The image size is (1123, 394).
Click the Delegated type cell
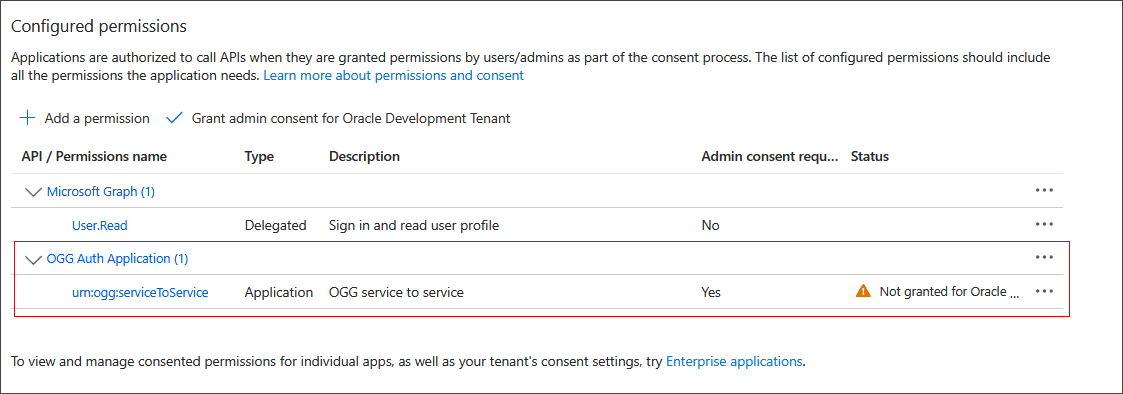[276, 226]
